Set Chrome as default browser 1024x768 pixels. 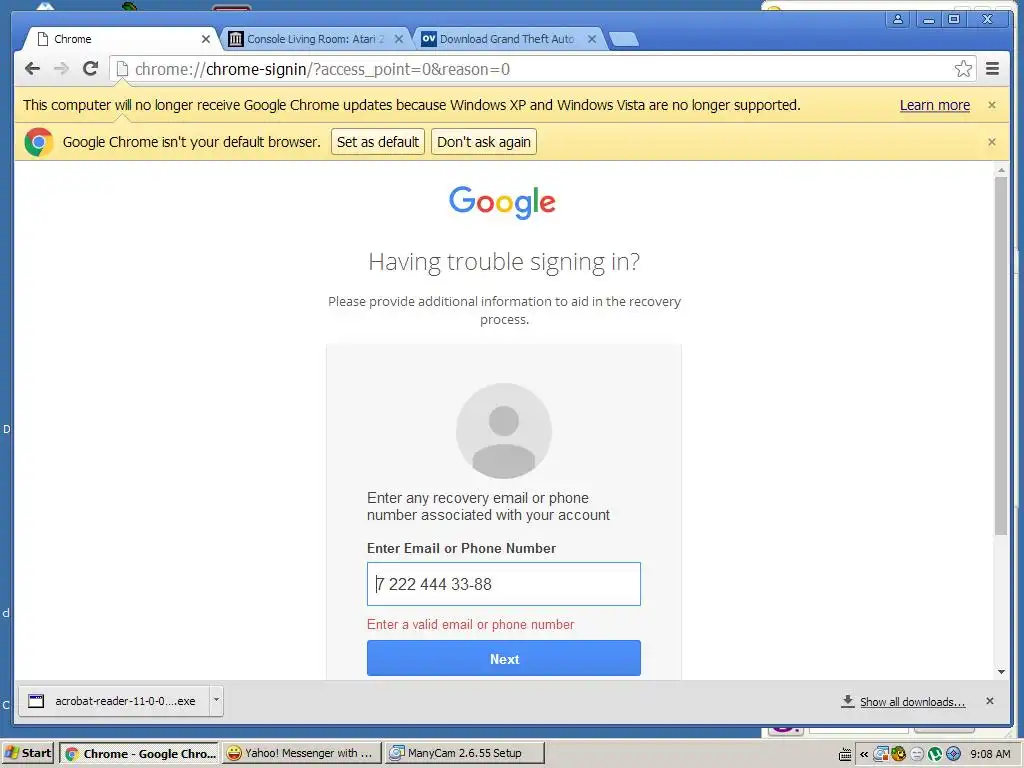377,142
